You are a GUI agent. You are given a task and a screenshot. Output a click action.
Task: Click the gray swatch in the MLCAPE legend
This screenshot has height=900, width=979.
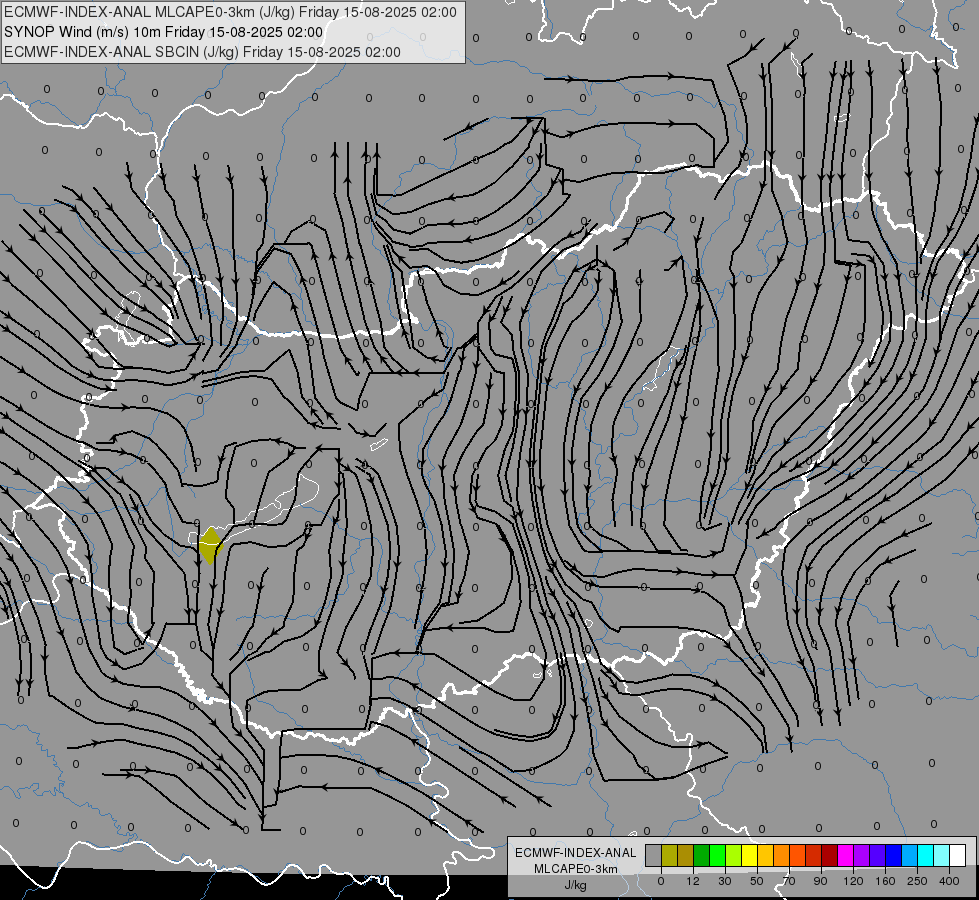pos(653,855)
